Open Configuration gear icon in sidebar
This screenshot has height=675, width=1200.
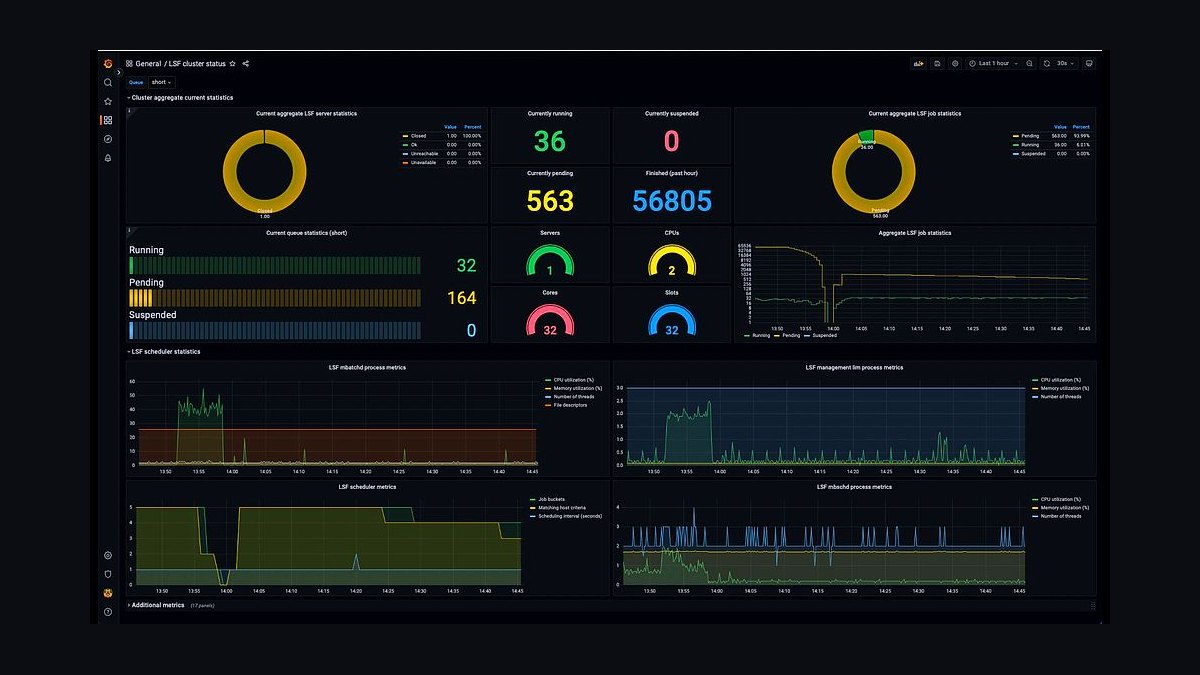(107, 555)
